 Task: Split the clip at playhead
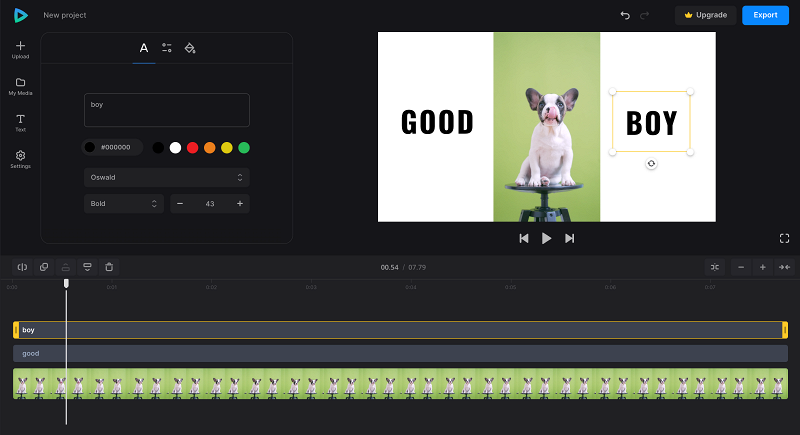point(22,267)
